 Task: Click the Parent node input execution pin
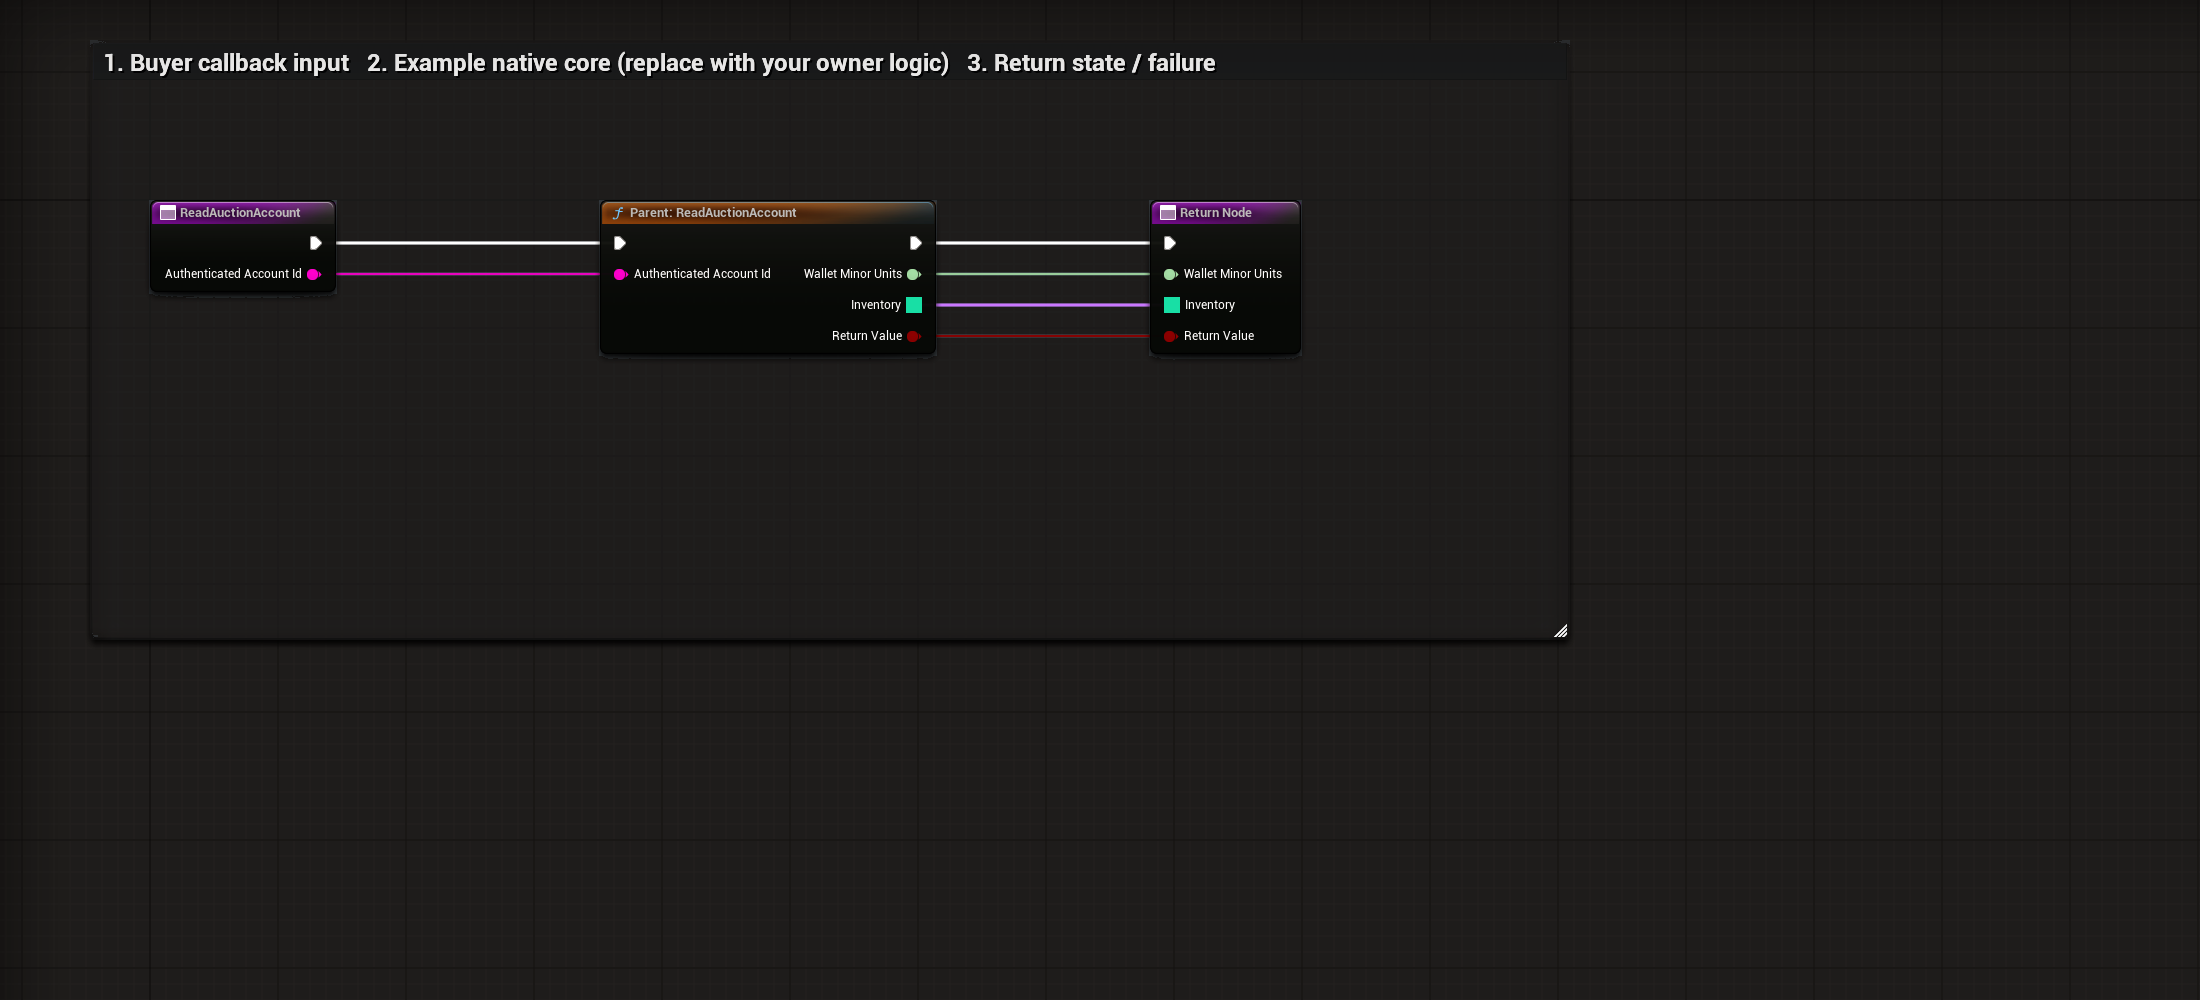619,243
